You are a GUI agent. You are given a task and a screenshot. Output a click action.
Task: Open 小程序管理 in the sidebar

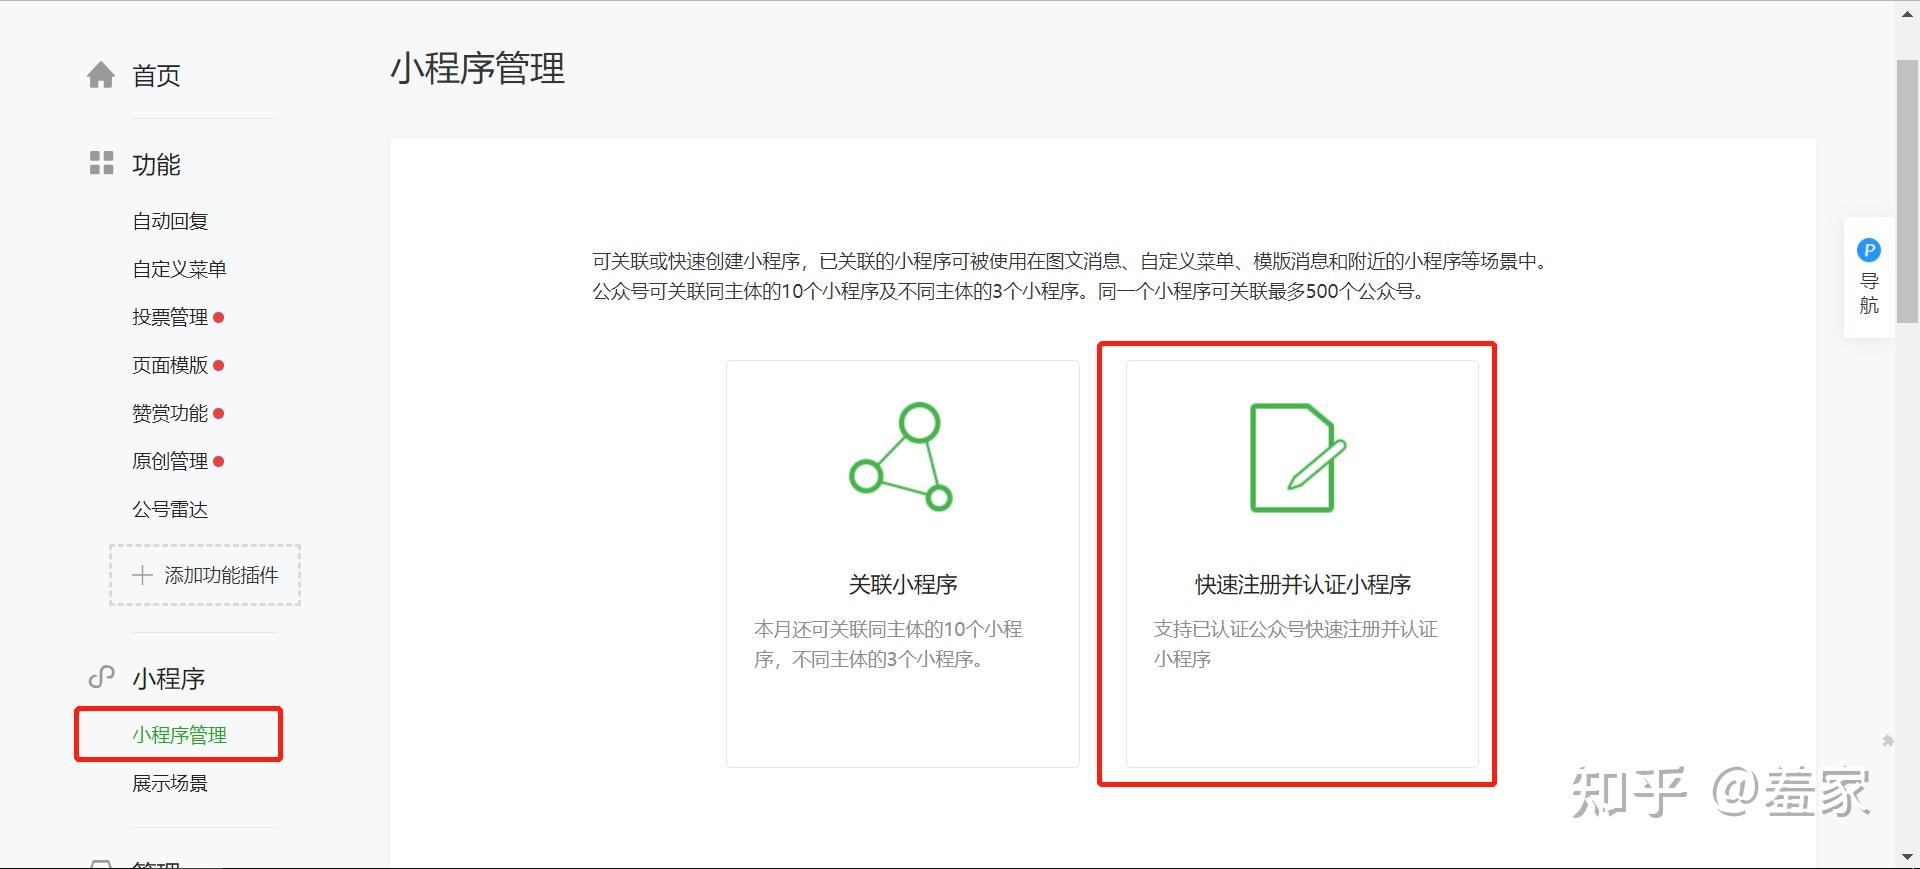pyautogui.click(x=179, y=735)
